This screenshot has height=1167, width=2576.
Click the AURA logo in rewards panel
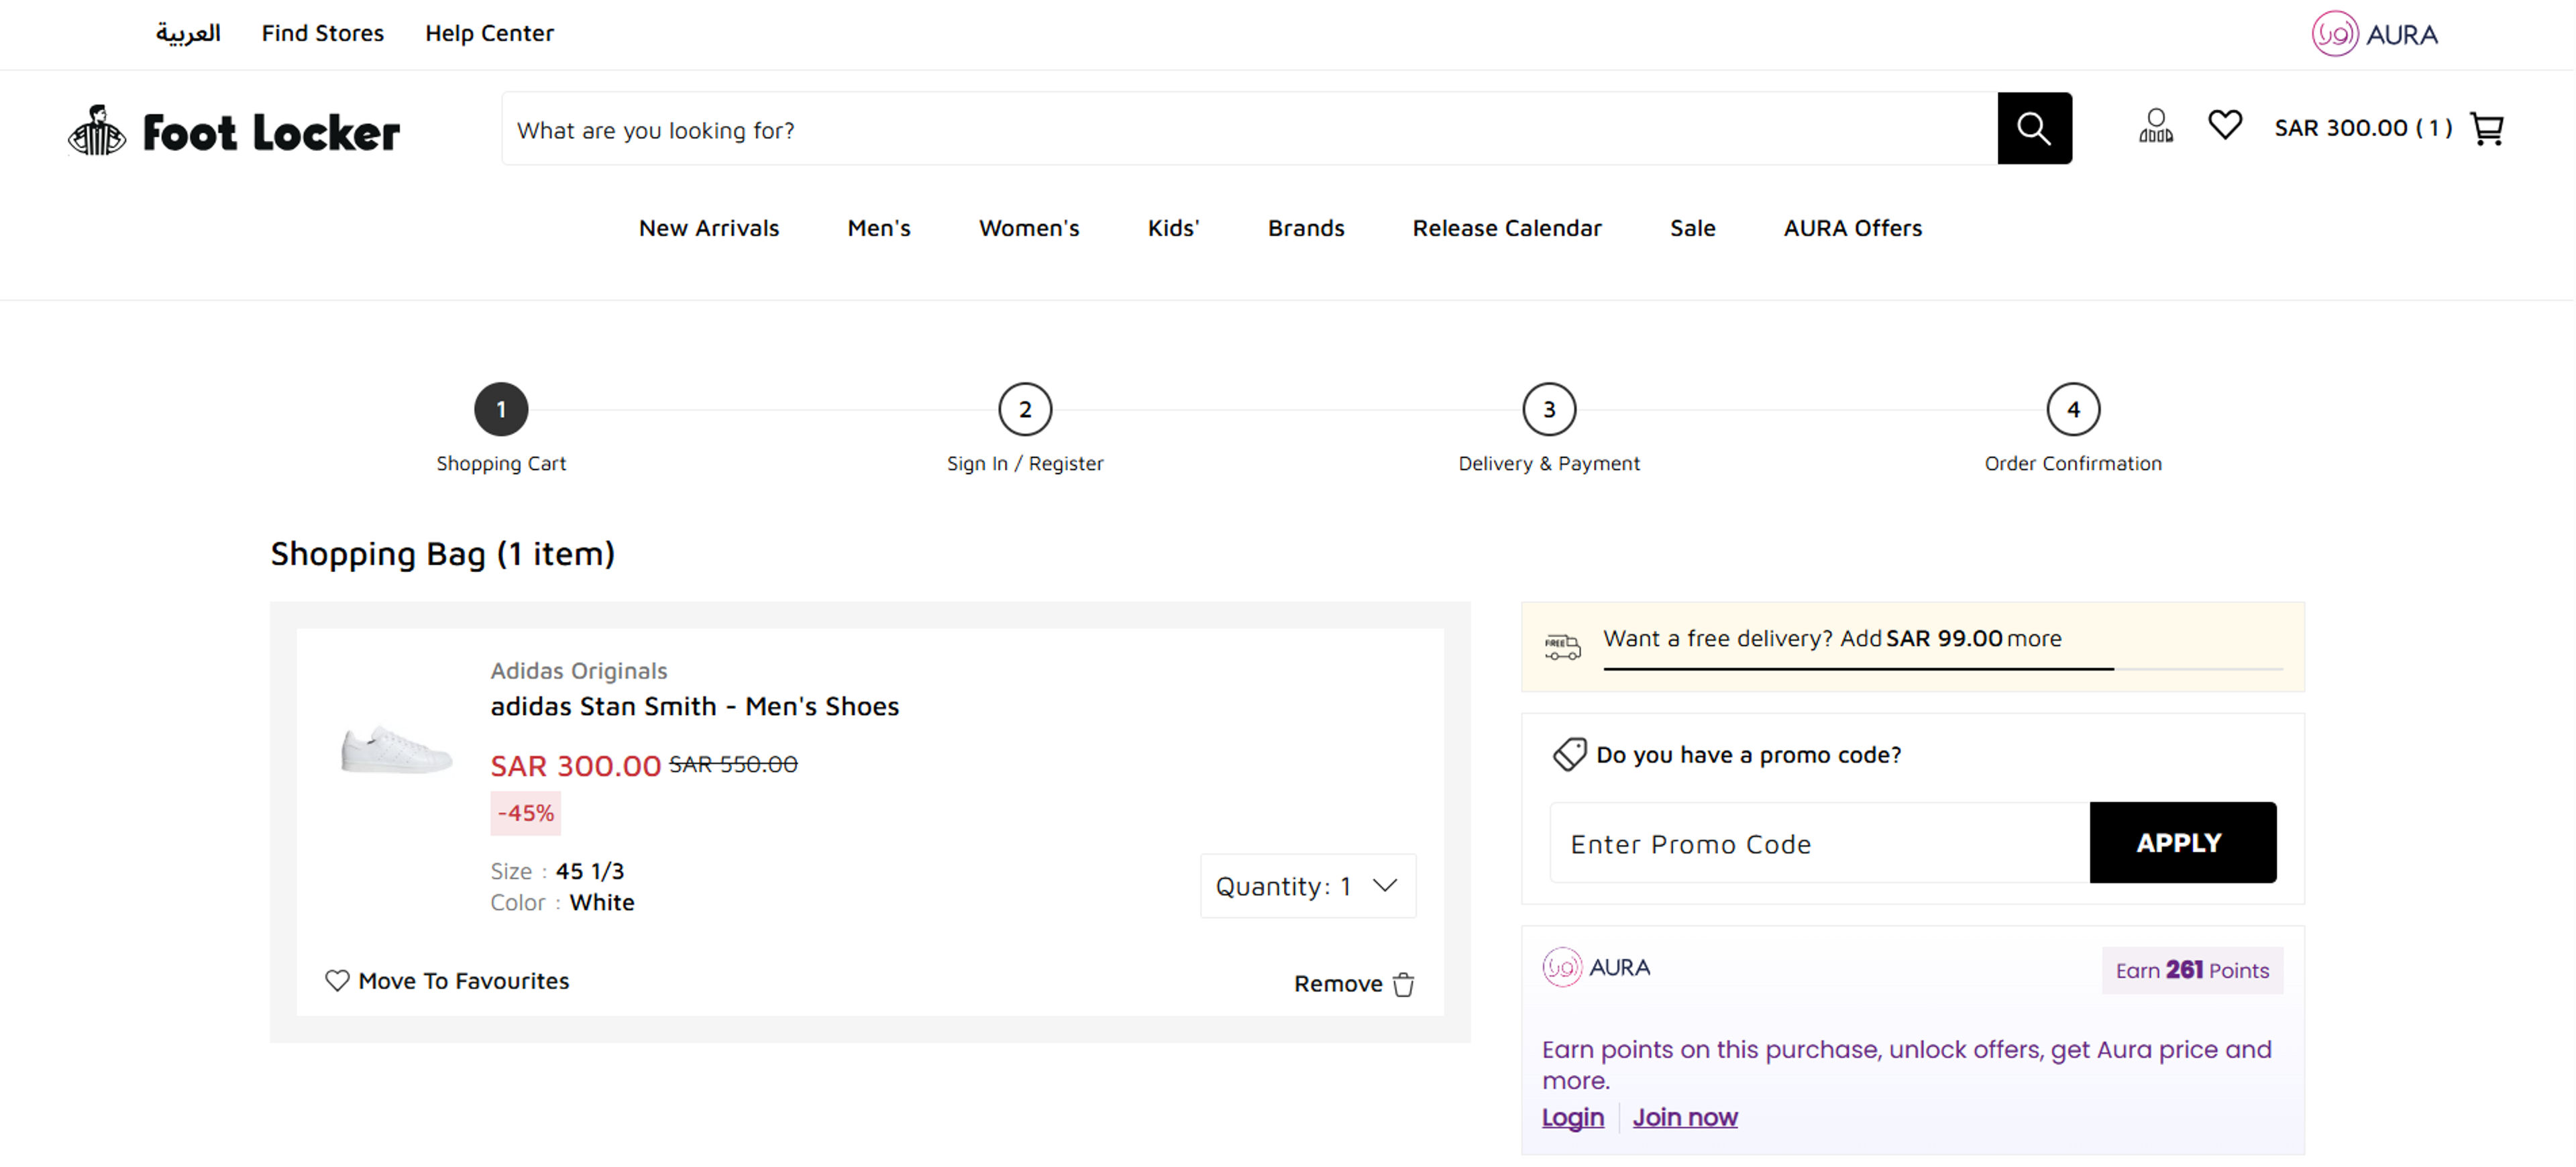(1596, 967)
